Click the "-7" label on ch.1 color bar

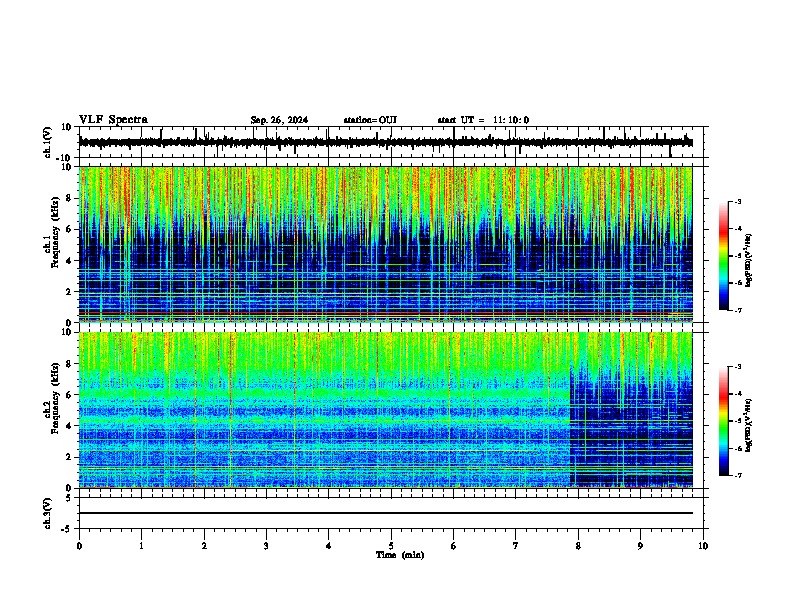(x=737, y=310)
